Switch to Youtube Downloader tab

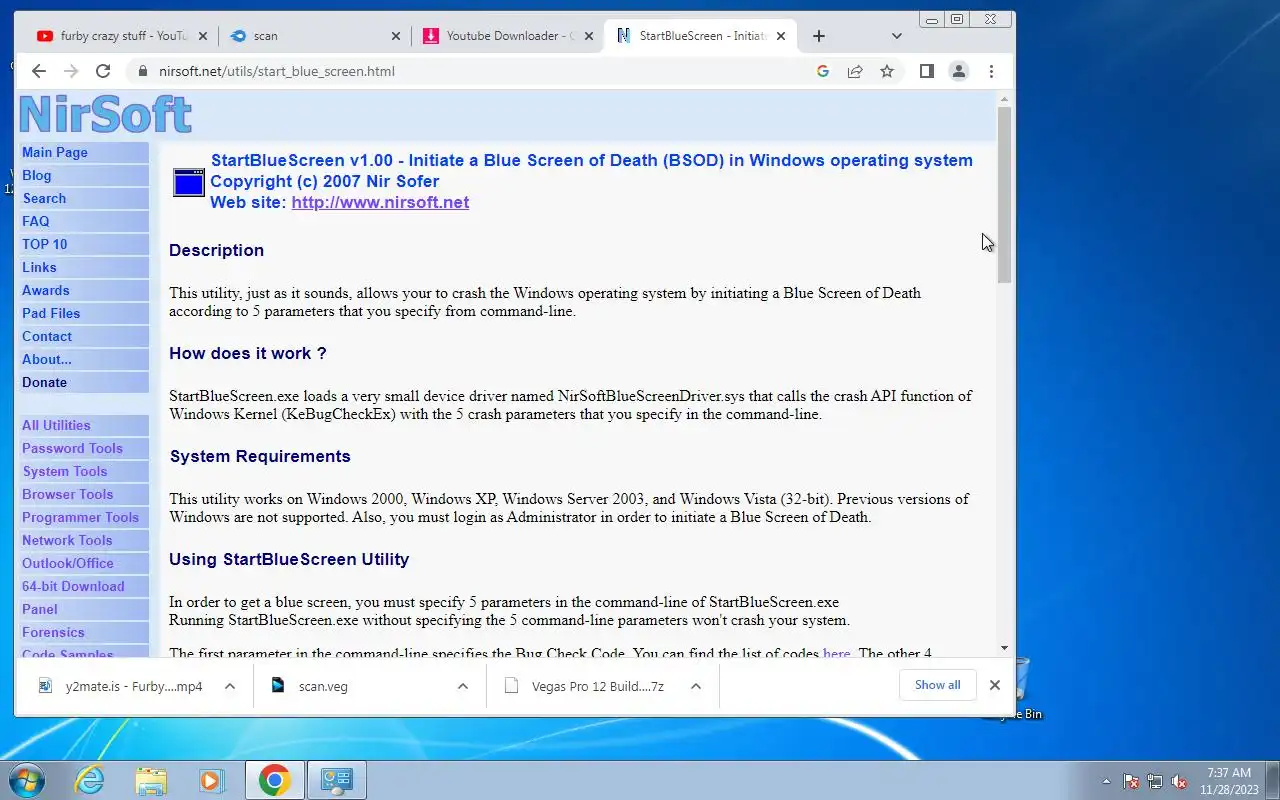point(506,36)
